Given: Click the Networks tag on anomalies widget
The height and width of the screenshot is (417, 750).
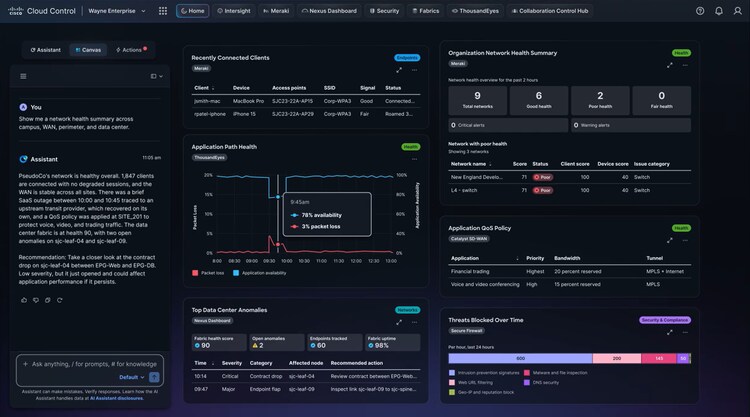Looking at the screenshot, I should tap(408, 310).
